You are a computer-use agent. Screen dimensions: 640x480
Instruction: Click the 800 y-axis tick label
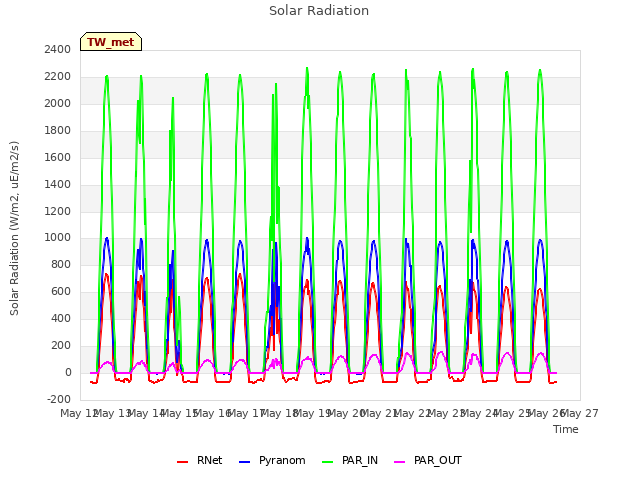coord(61,264)
